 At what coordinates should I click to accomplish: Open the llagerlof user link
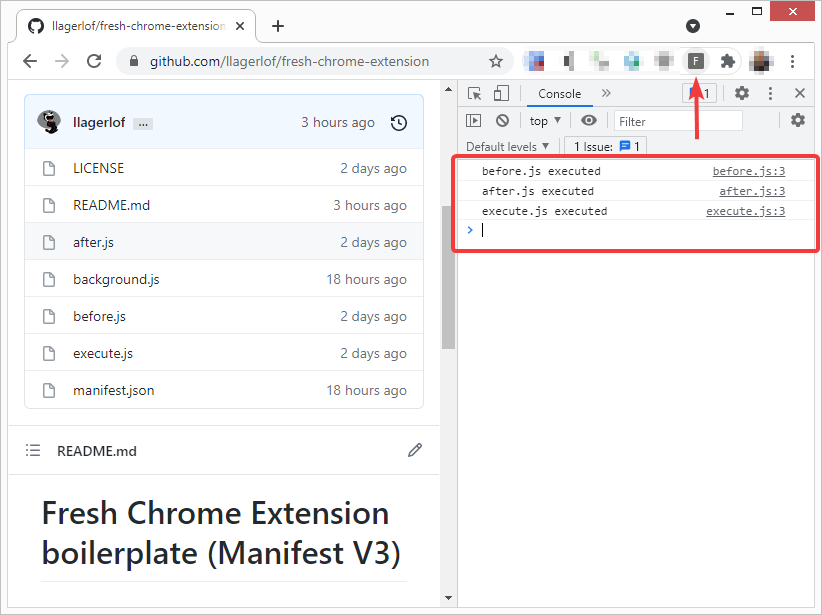tap(99, 123)
